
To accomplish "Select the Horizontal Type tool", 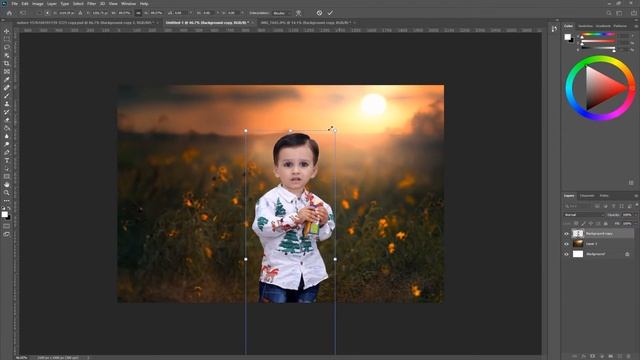I will pyautogui.click(x=7, y=160).
